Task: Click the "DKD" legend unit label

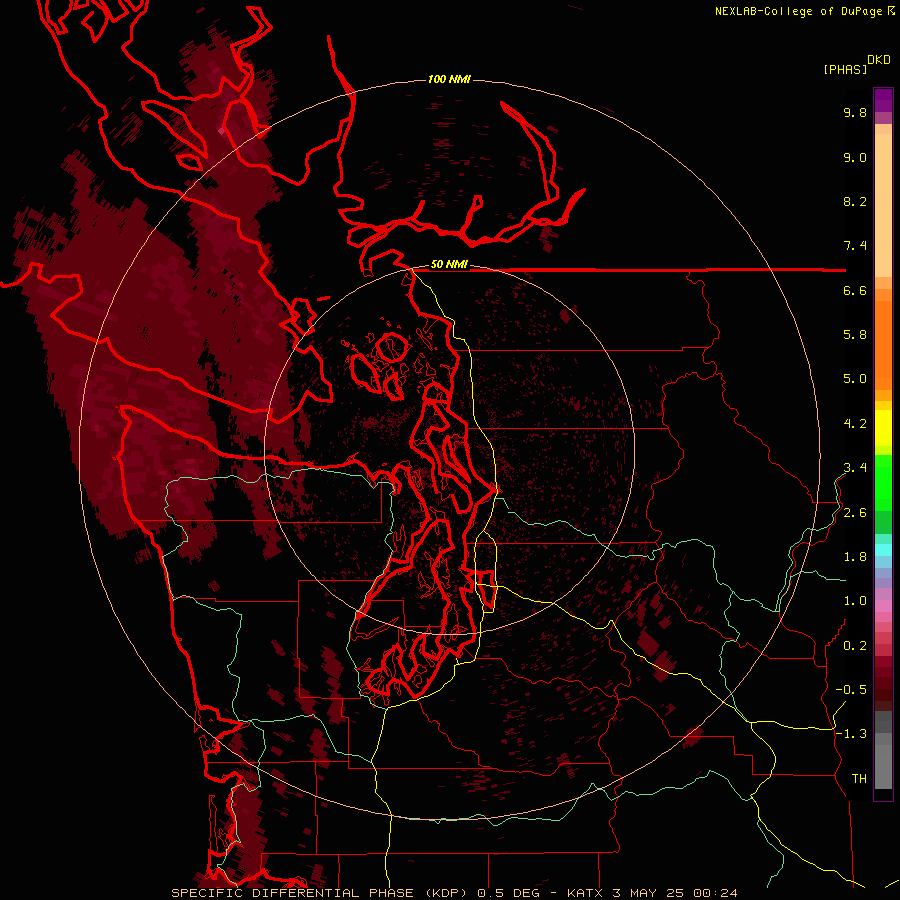Action: tap(879, 60)
